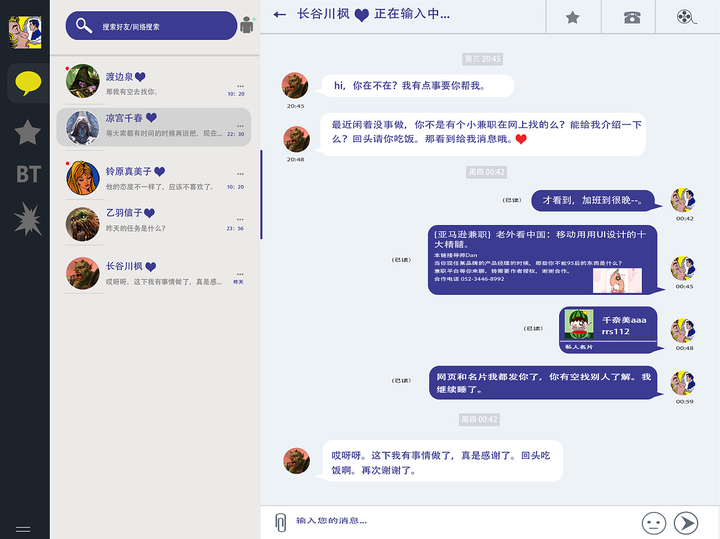Viewport: 720px width, 539px height.
Task: Open more options dots for 凉宫千春
Action: point(240,126)
